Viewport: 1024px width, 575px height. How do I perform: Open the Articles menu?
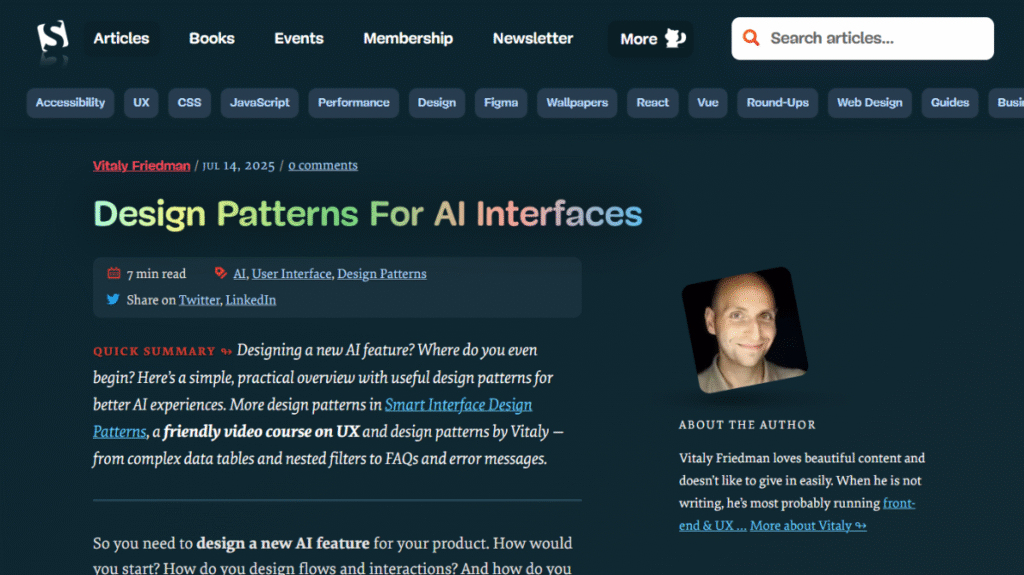click(121, 39)
